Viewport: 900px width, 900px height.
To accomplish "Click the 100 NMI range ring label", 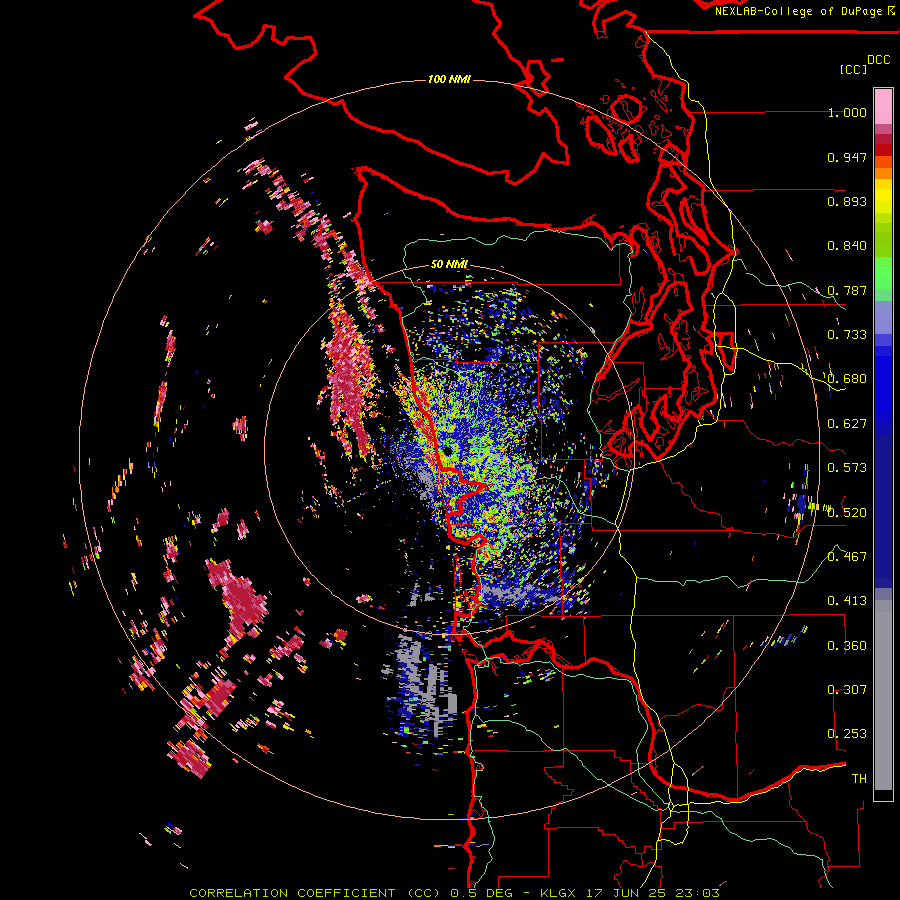I will (x=449, y=79).
